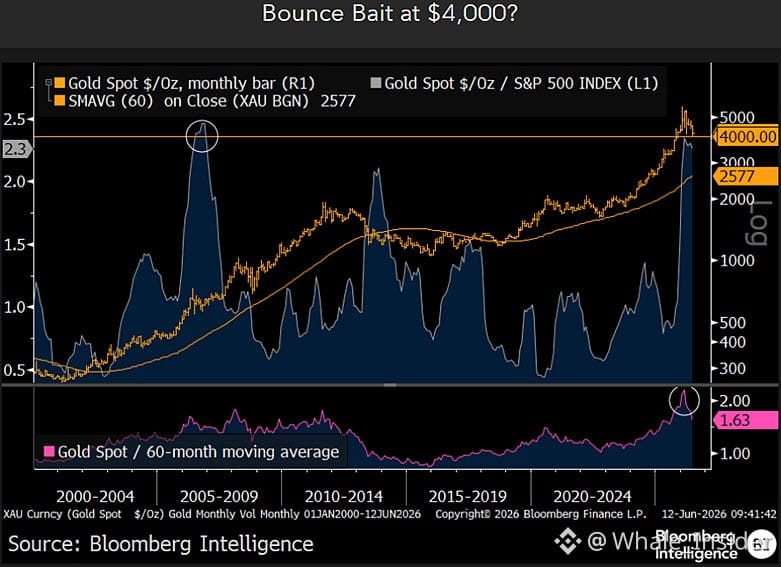The width and height of the screenshot is (781, 567).
Task: Click the 0.5 left-axis label
Action: pyautogui.click(x=14, y=370)
